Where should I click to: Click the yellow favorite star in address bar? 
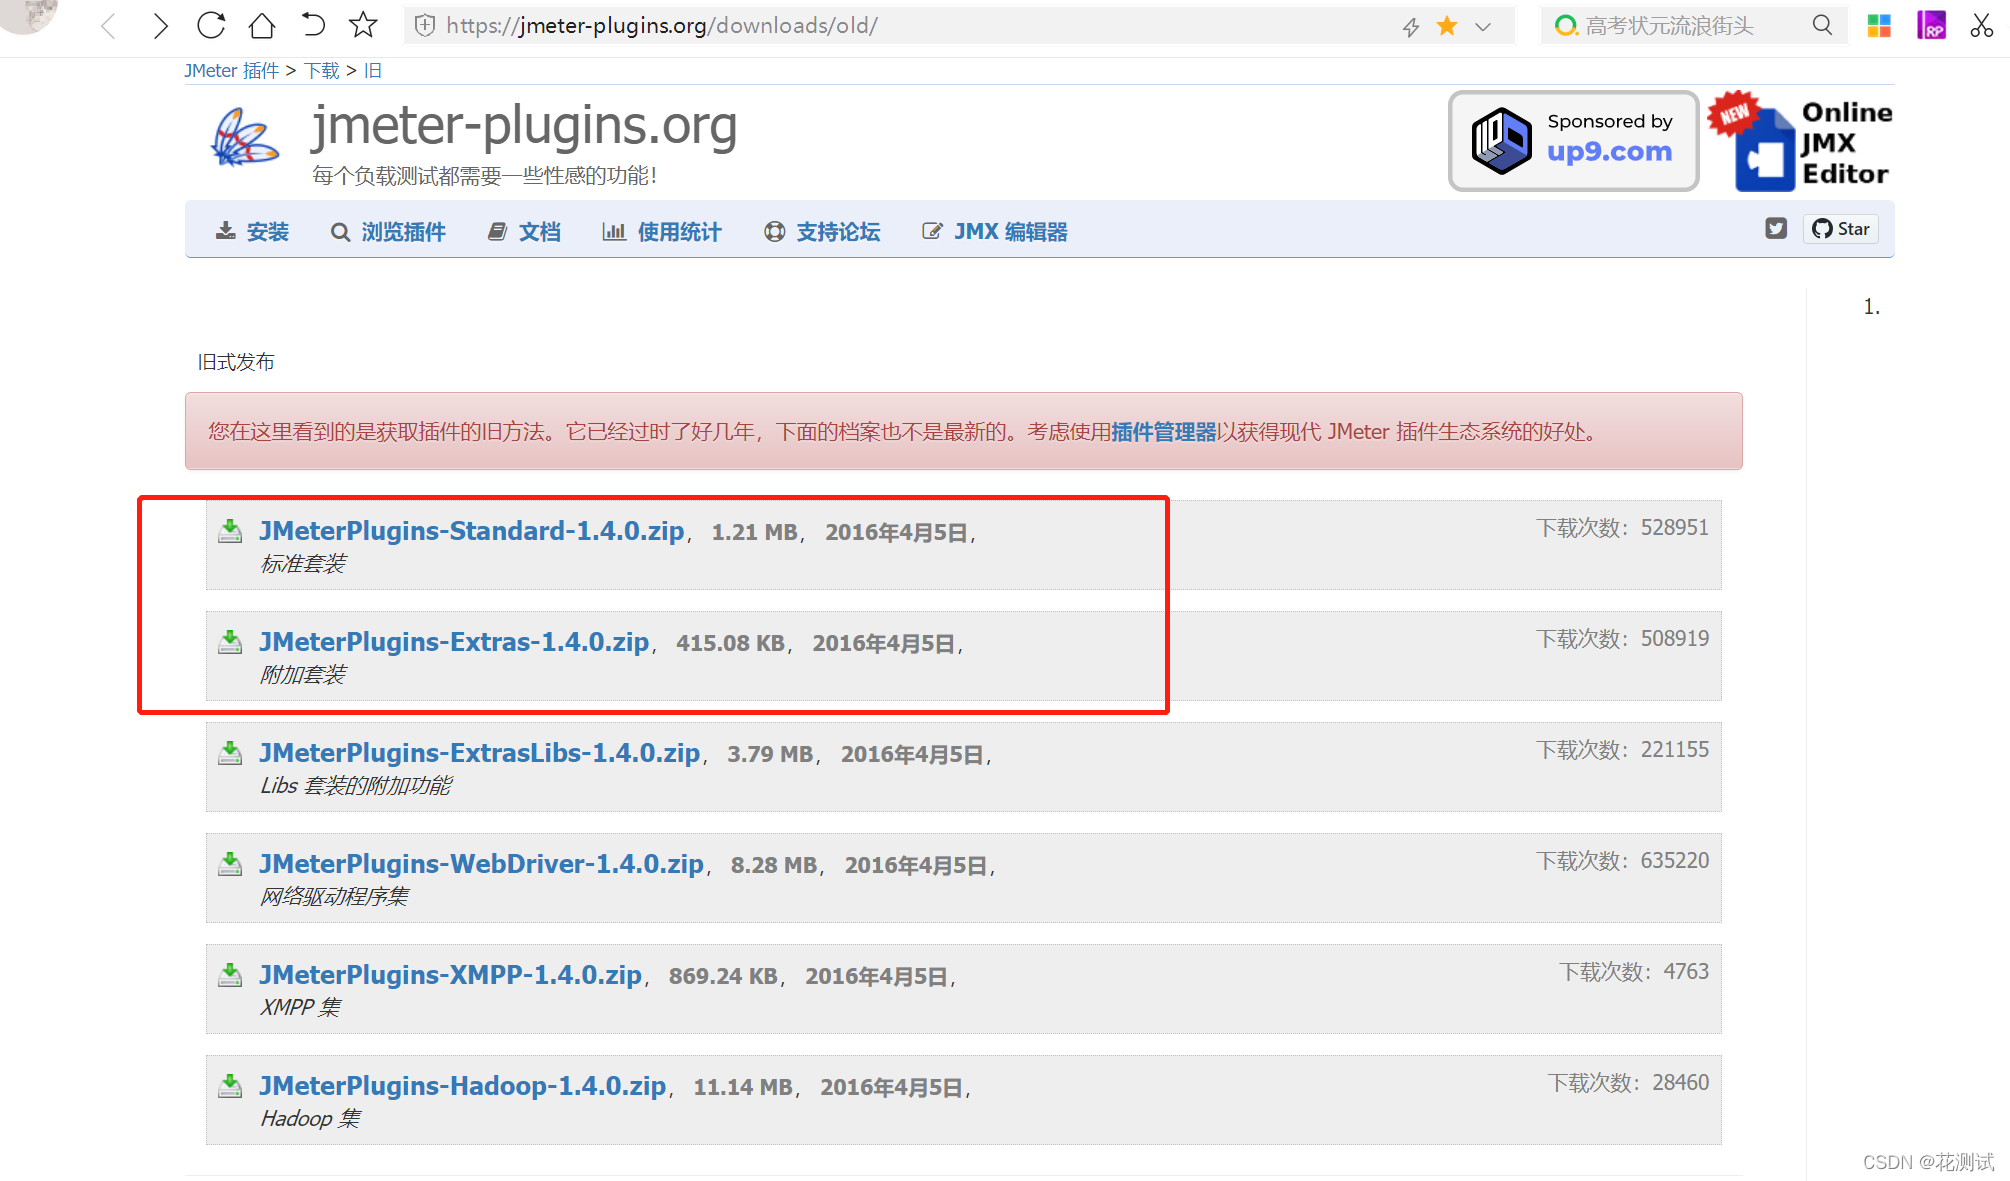click(1447, 26)
